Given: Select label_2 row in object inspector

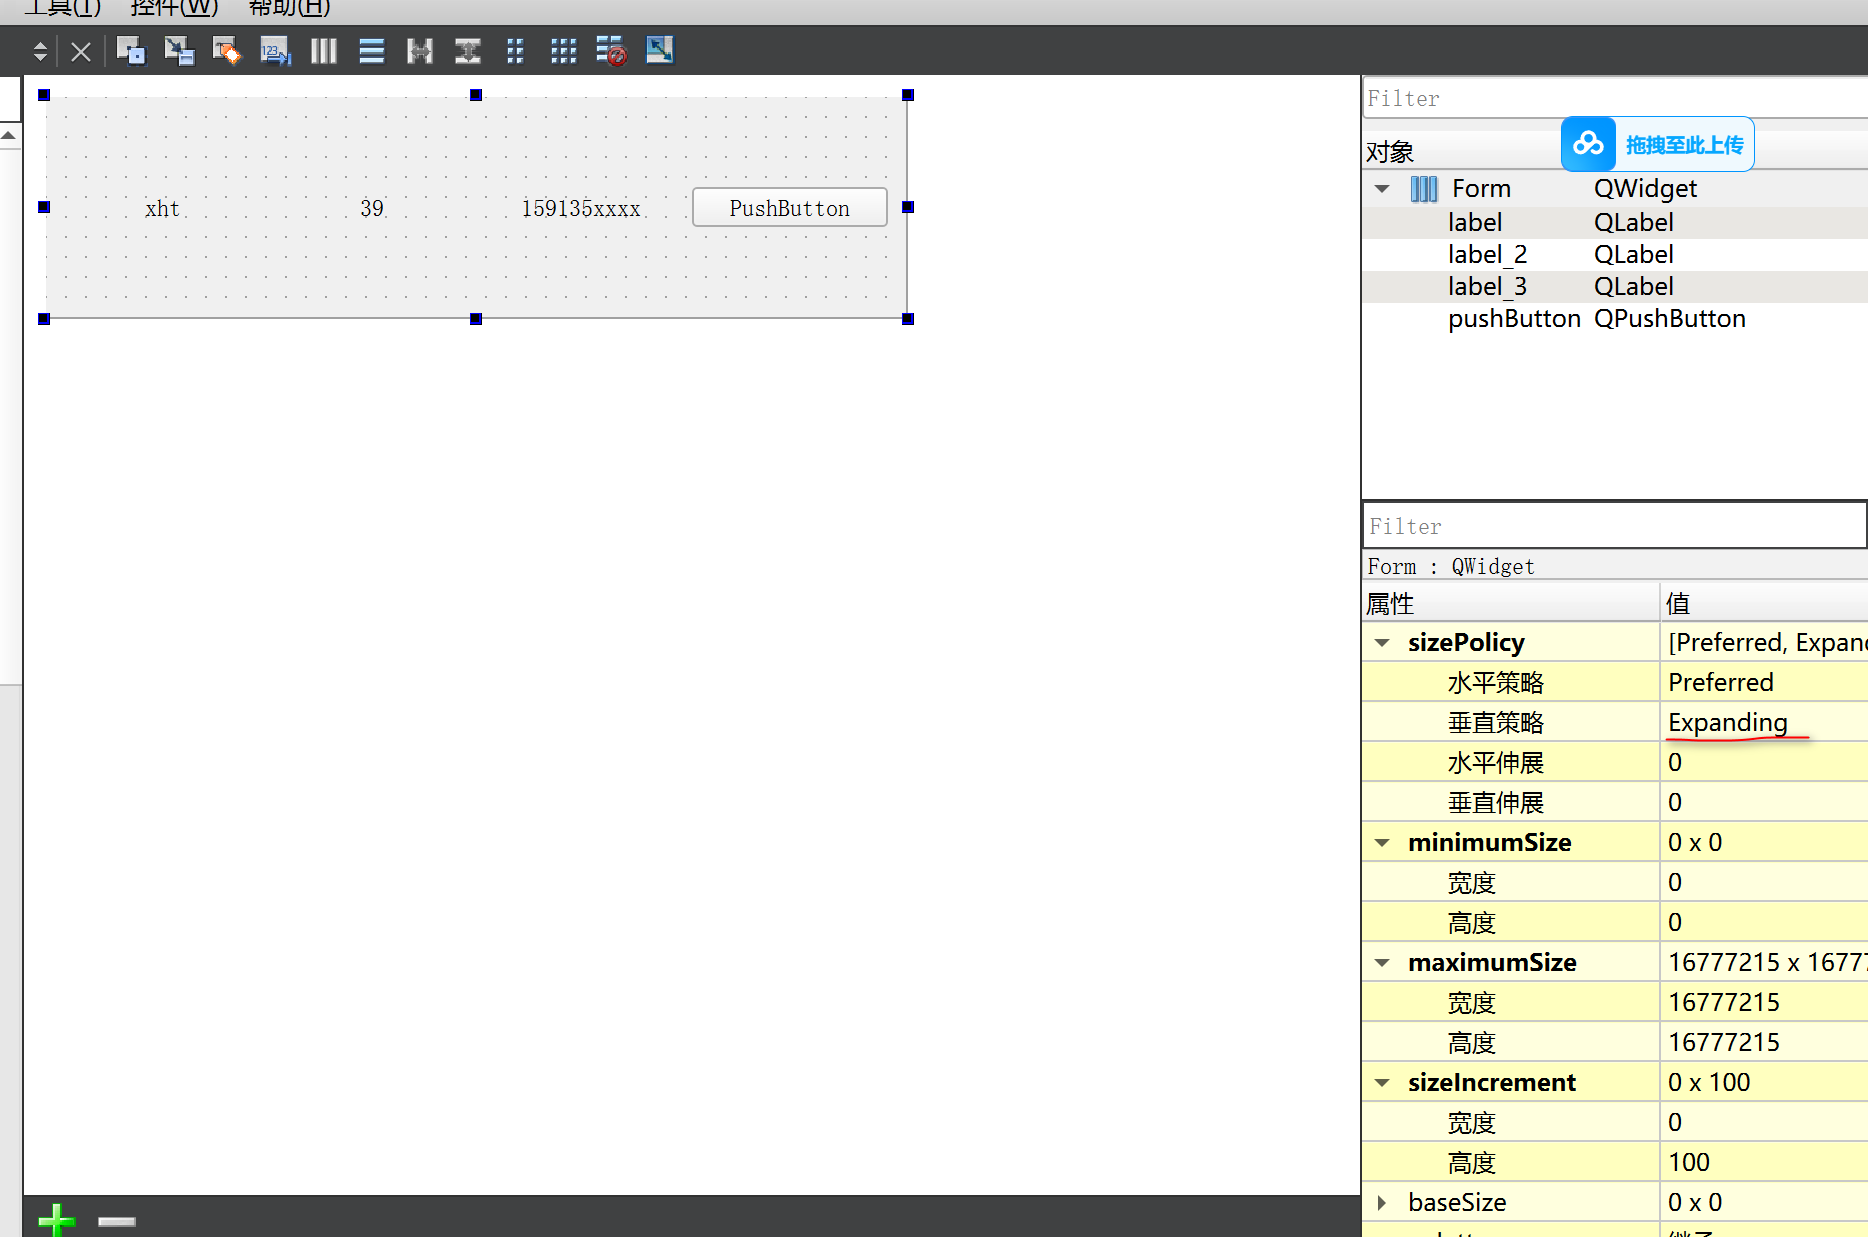Looking at the screenshot, I should coord(1615,254).
